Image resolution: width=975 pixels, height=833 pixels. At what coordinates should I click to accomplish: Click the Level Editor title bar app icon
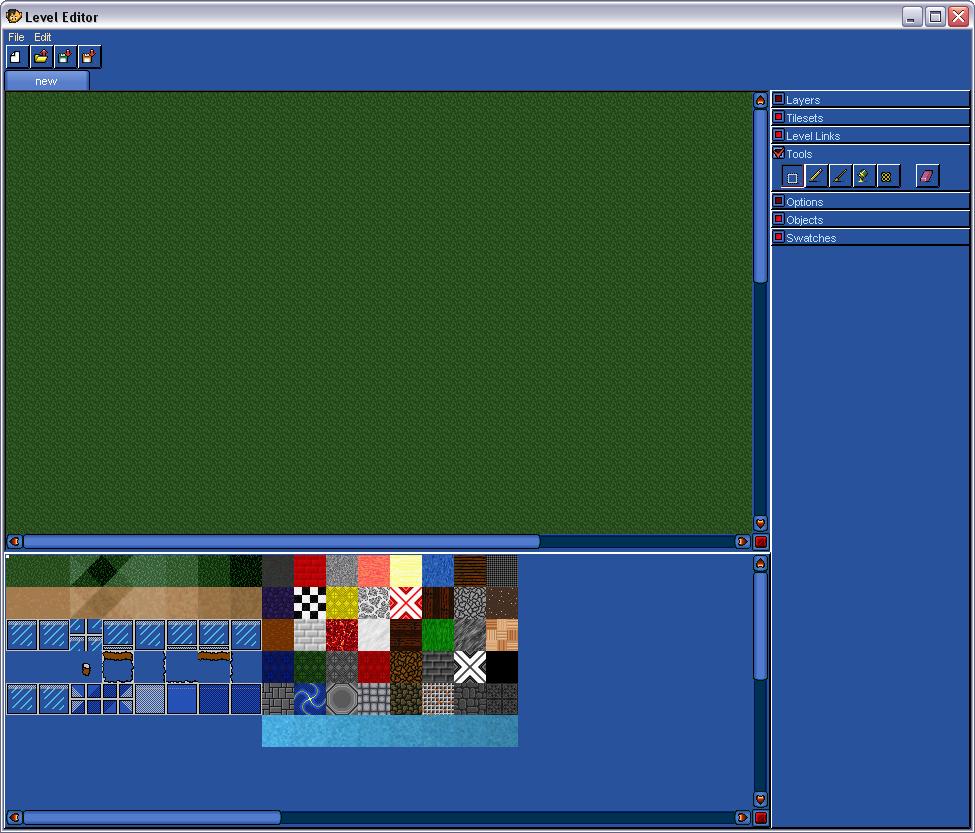[13, 16]
